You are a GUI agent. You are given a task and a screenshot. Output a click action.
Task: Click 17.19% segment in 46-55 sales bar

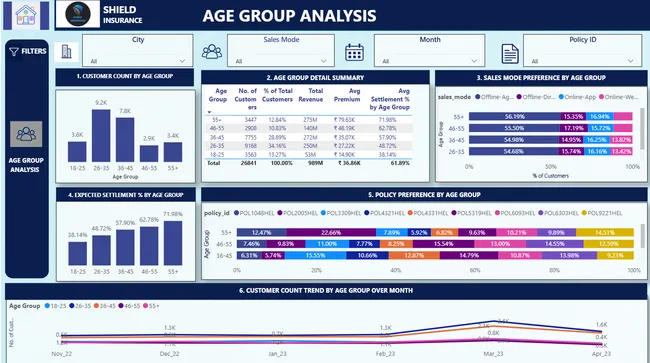(x=574, y=128)
